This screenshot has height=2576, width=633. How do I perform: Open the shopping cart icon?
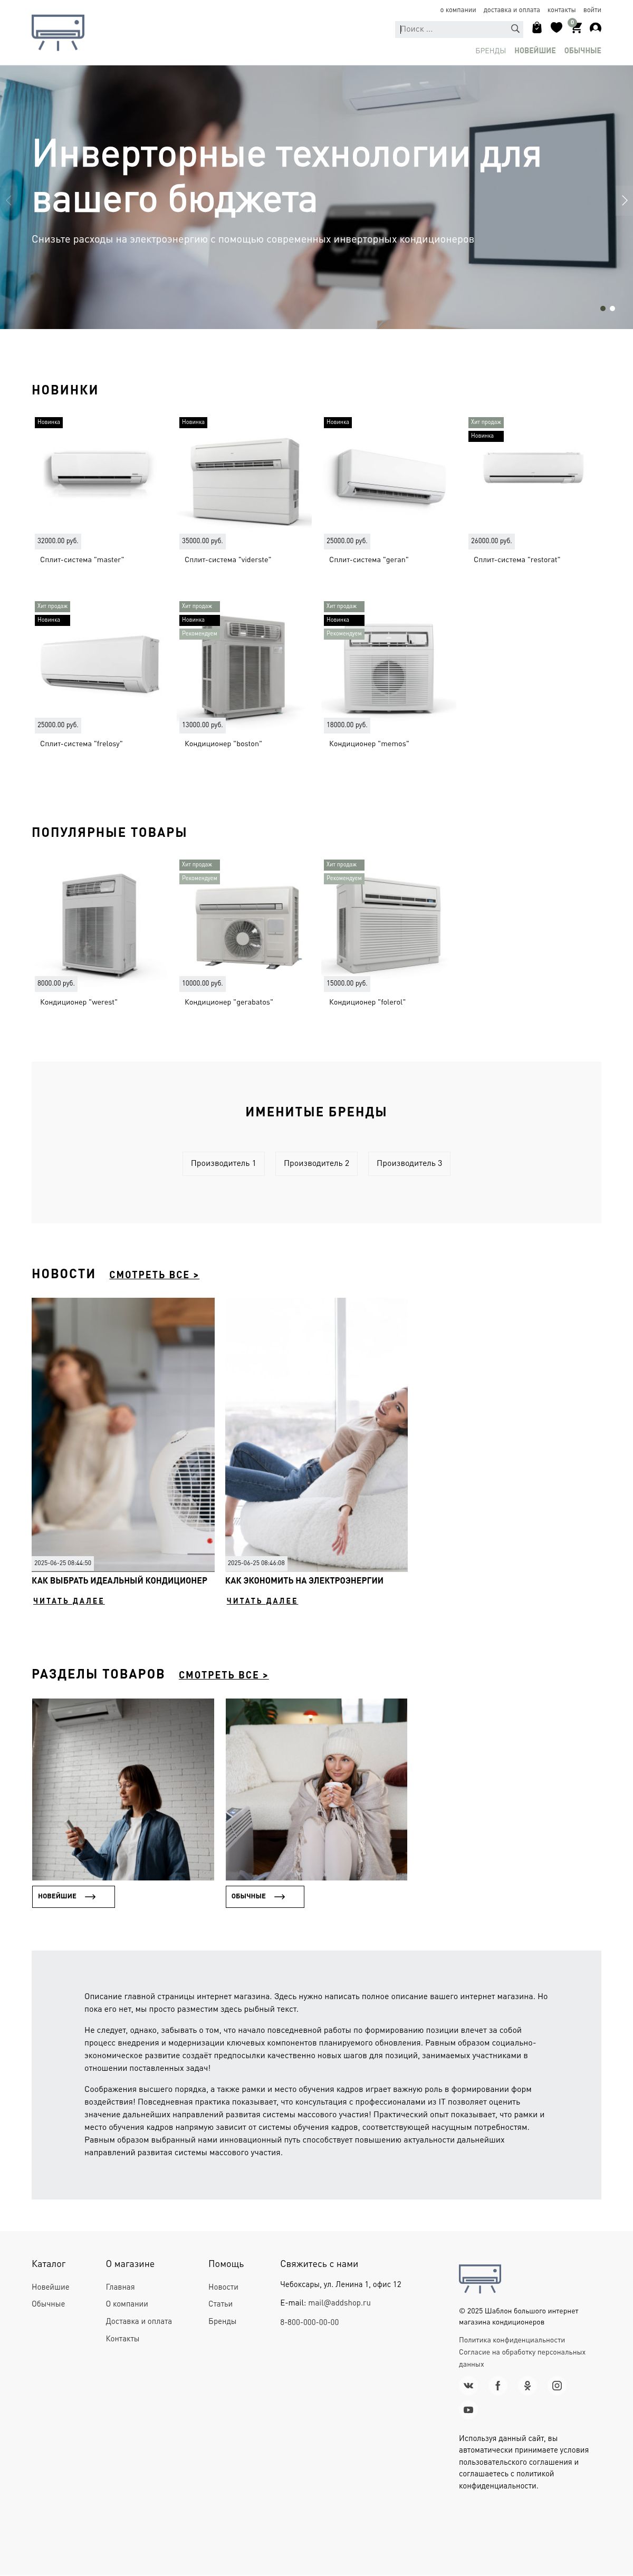point(575,27)
